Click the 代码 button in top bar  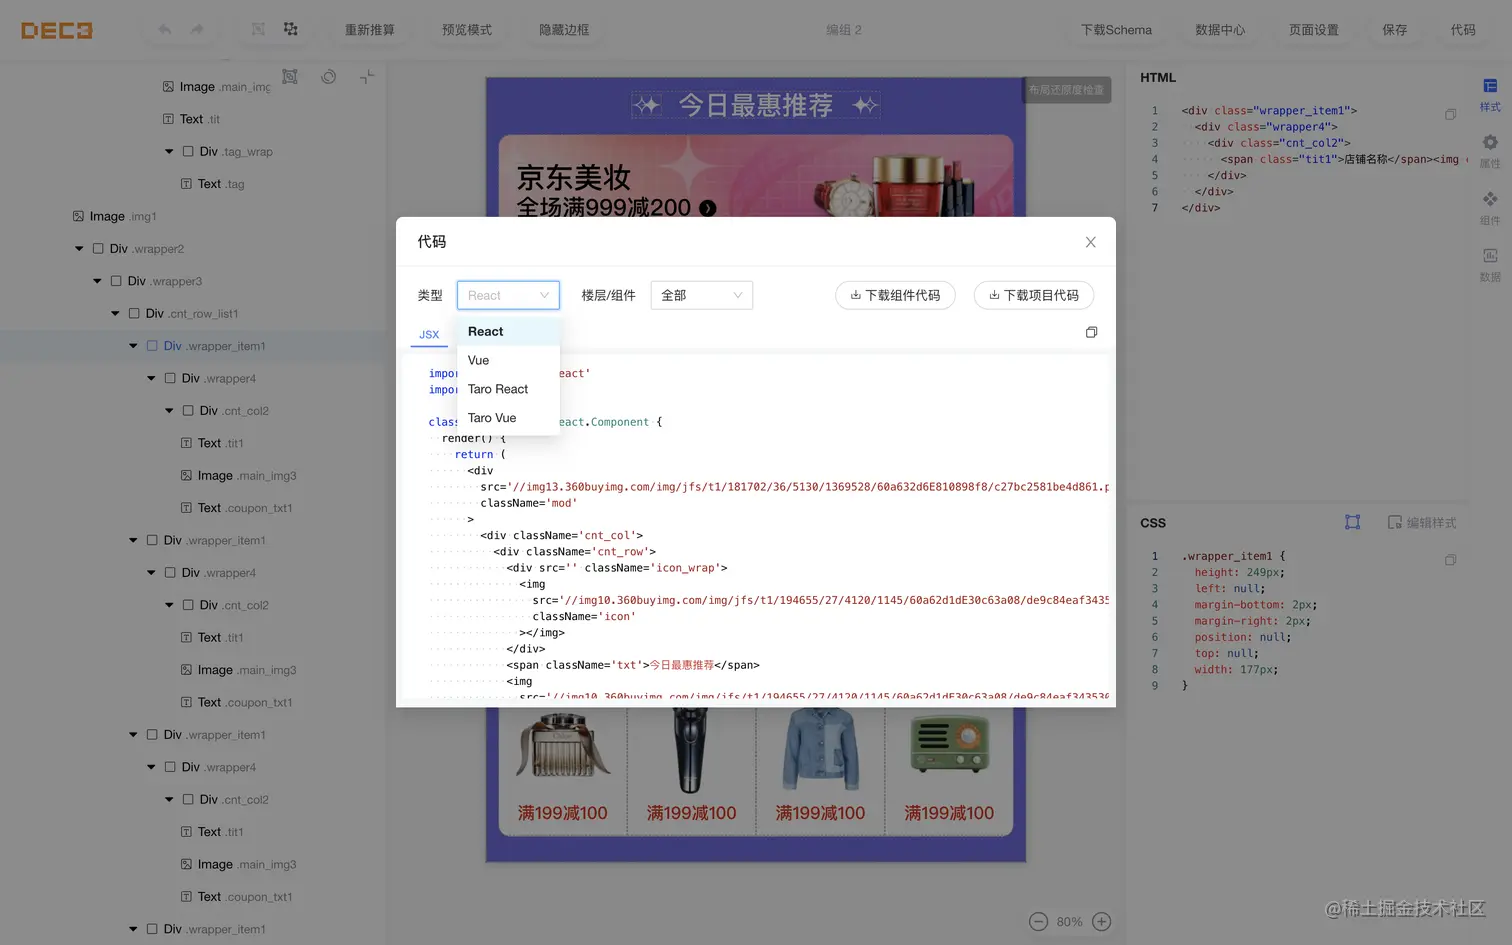pos(1463,30)
